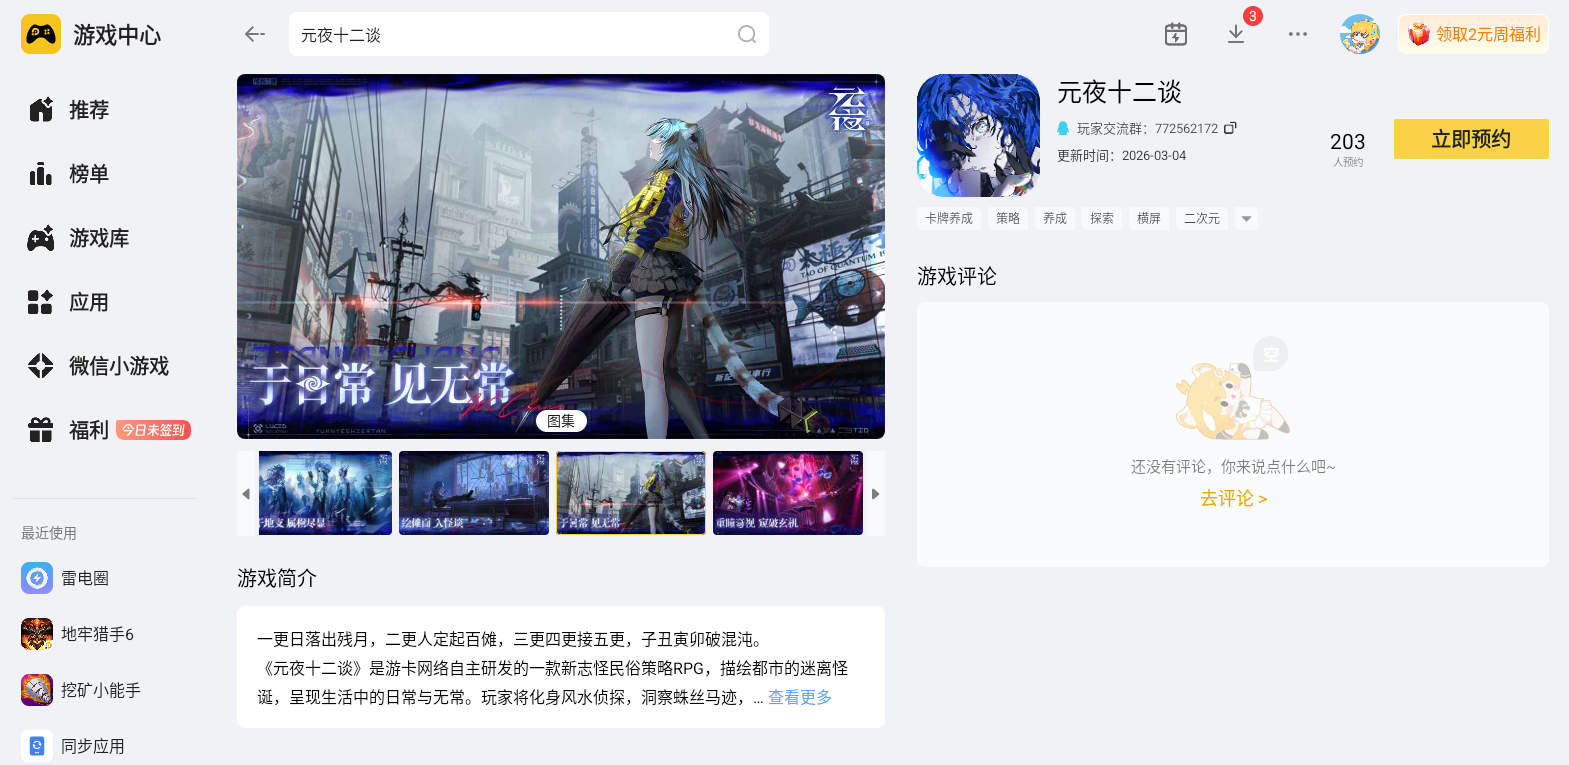Image resolution: width=1569 pixels, height=765 pixels.
Task: Copy the player group number 772562172
Action: [x=1230, y=128]
